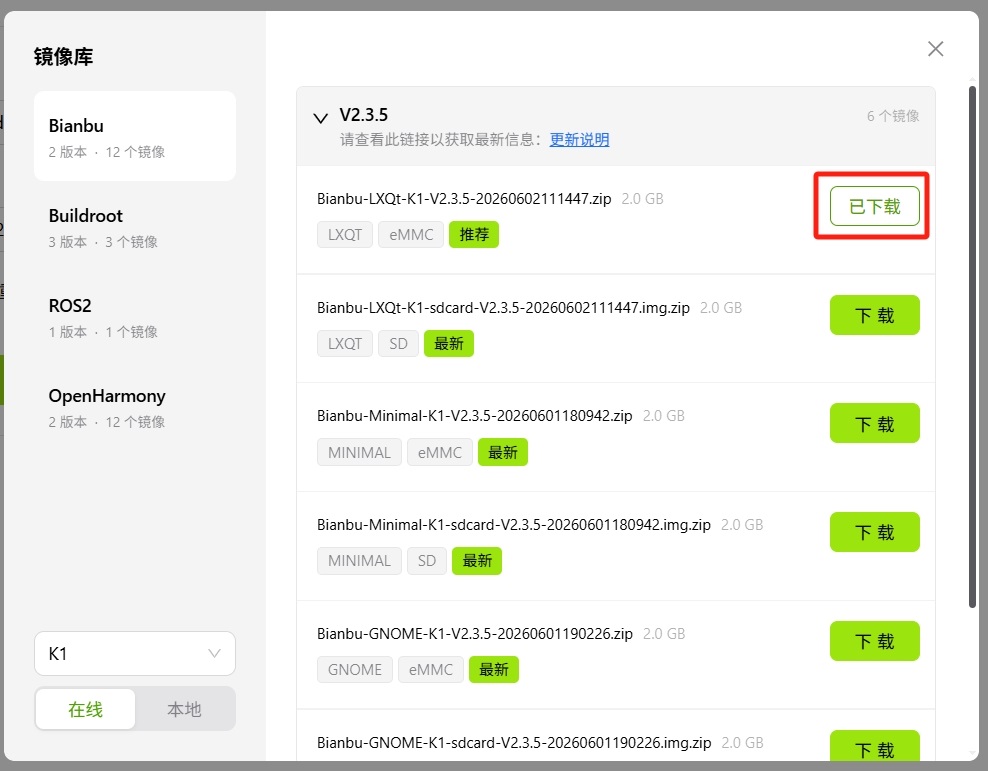Screen dimensions: 988x771
Task: Switch to the 在线 online tab
Action: (x=85, y=709)
